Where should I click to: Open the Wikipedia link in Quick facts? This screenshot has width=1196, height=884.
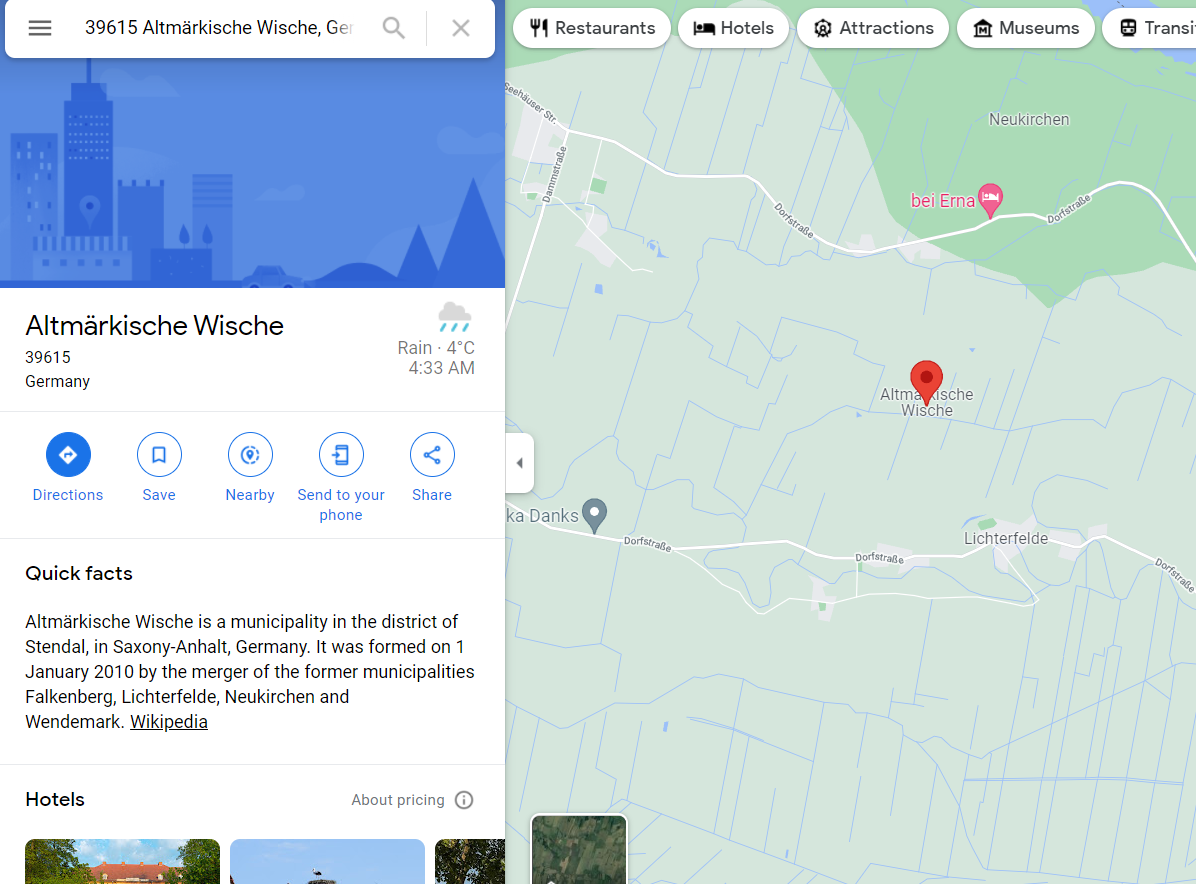169,722
